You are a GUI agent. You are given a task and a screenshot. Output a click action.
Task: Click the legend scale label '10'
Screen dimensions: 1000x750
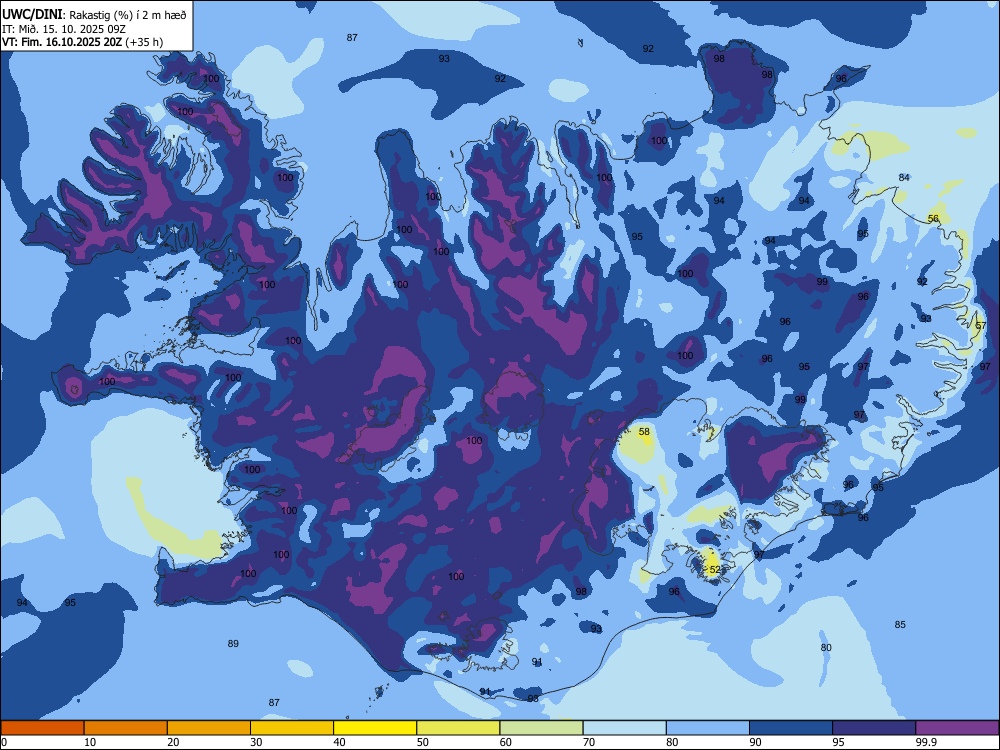[x=90, y=742]
